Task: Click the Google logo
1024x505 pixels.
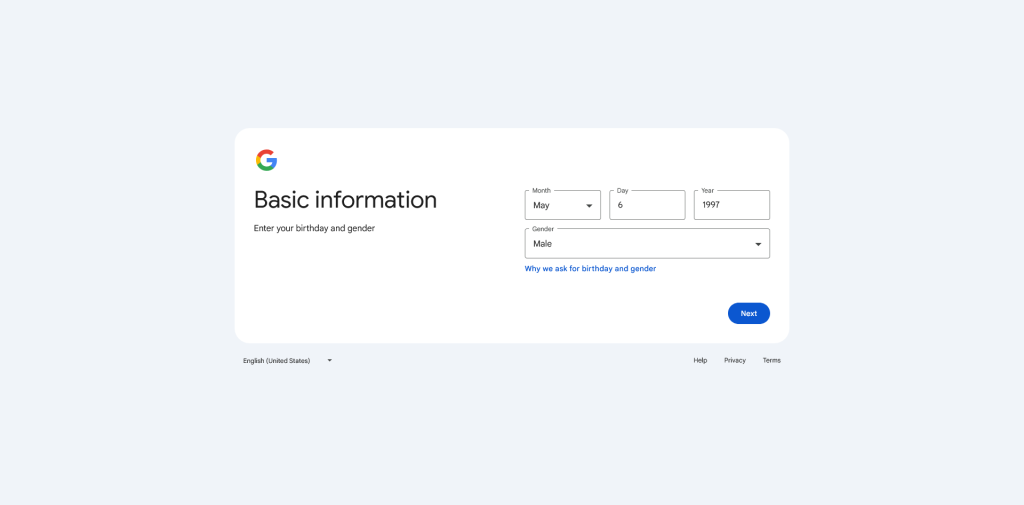Action: (x=266, y=160)
